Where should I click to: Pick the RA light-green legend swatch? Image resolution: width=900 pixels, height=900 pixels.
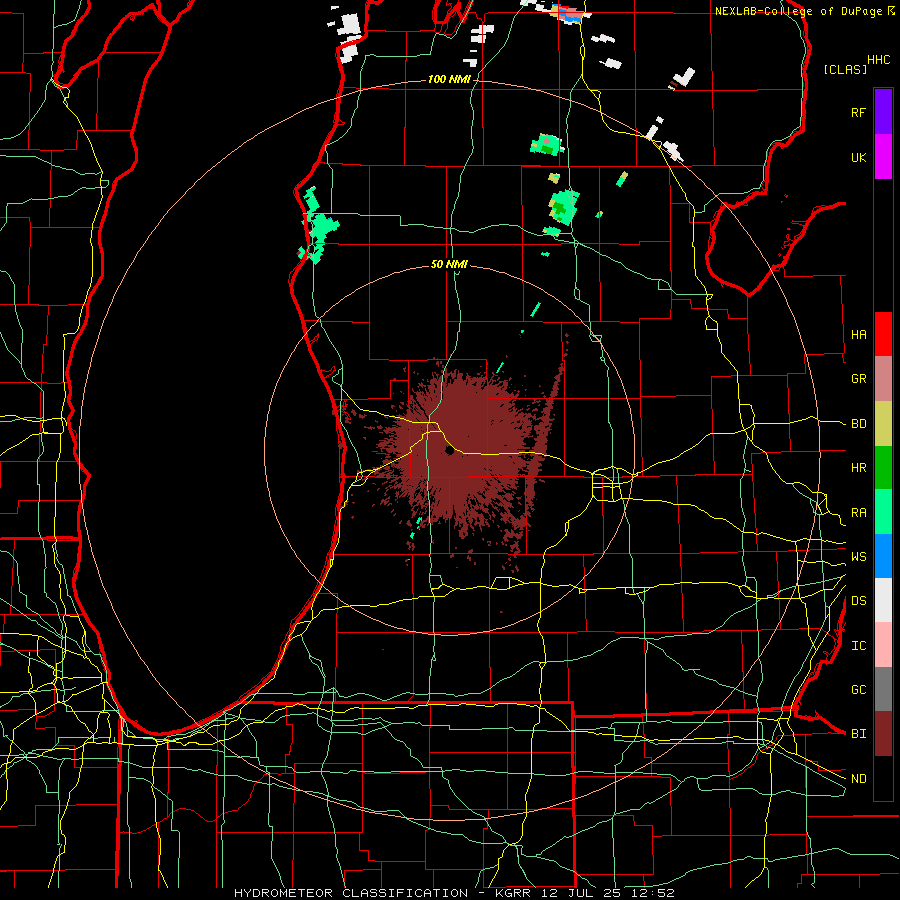pyautogui.click(x=883, y=512)
